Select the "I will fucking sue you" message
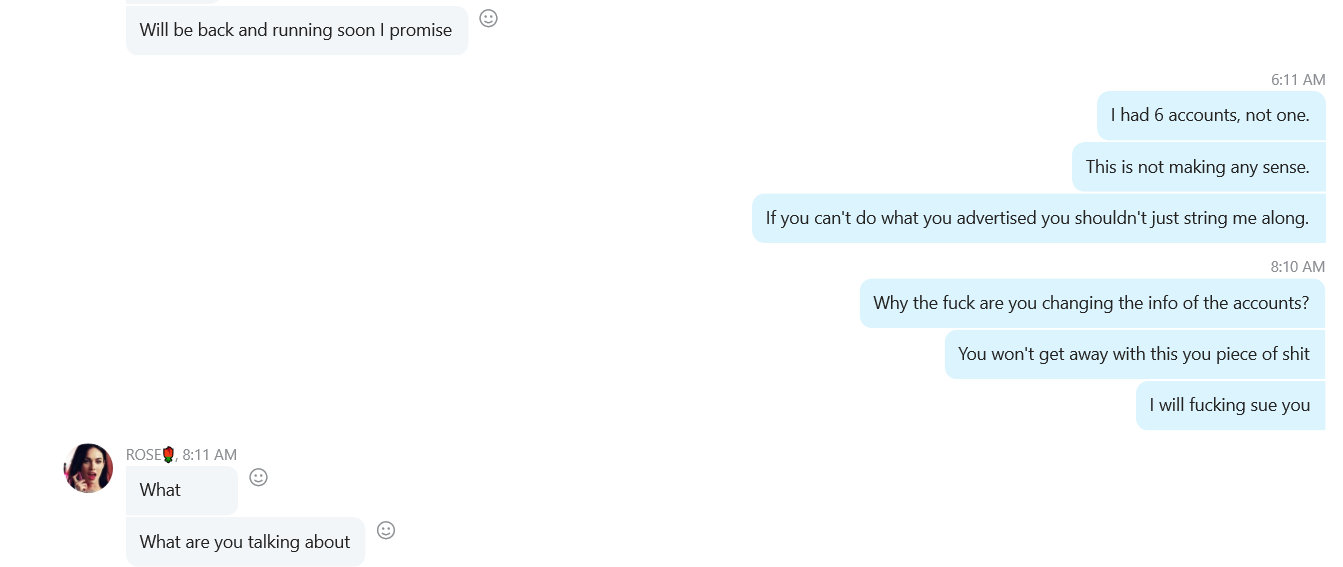This screenshot has width=1343, height=567. pyautogui.click(x=1230, y=405)
